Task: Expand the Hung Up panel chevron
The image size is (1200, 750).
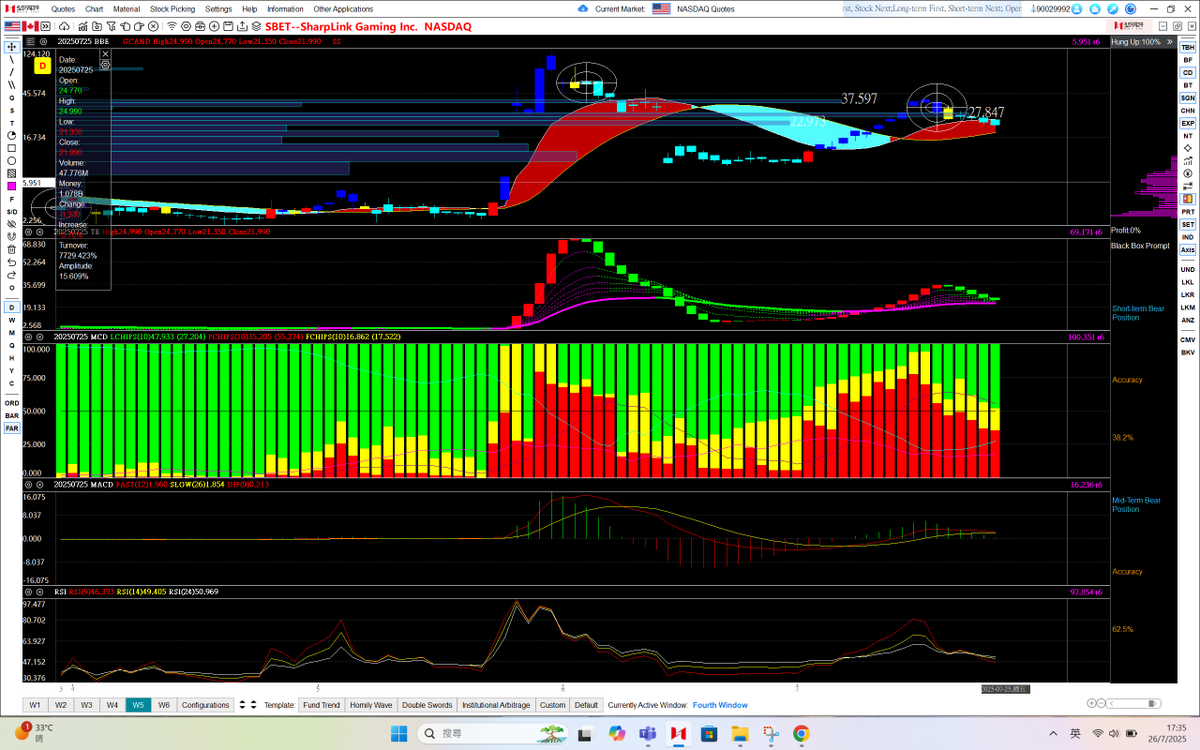Action: [1169, 42]
